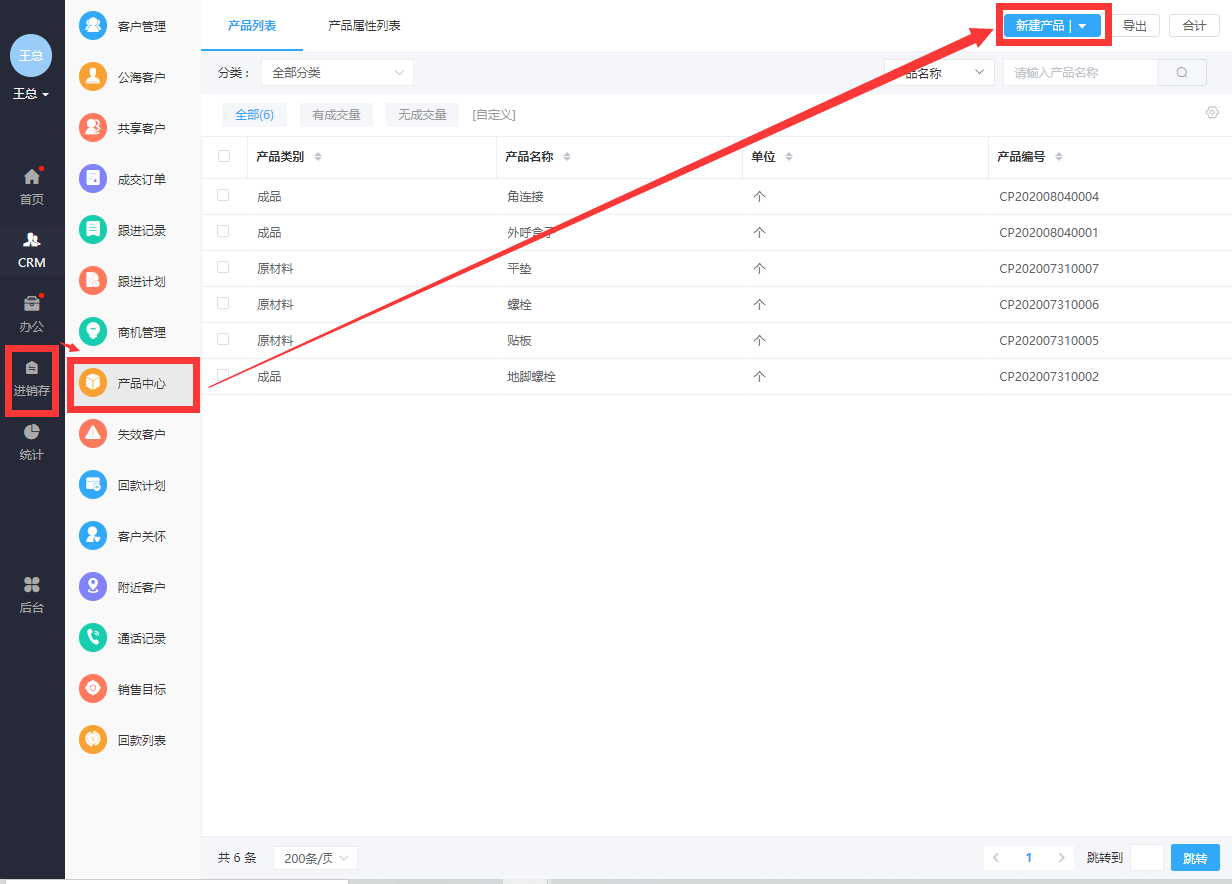Sort by 单位 column arrows
1232x884 pixels.
788,157
